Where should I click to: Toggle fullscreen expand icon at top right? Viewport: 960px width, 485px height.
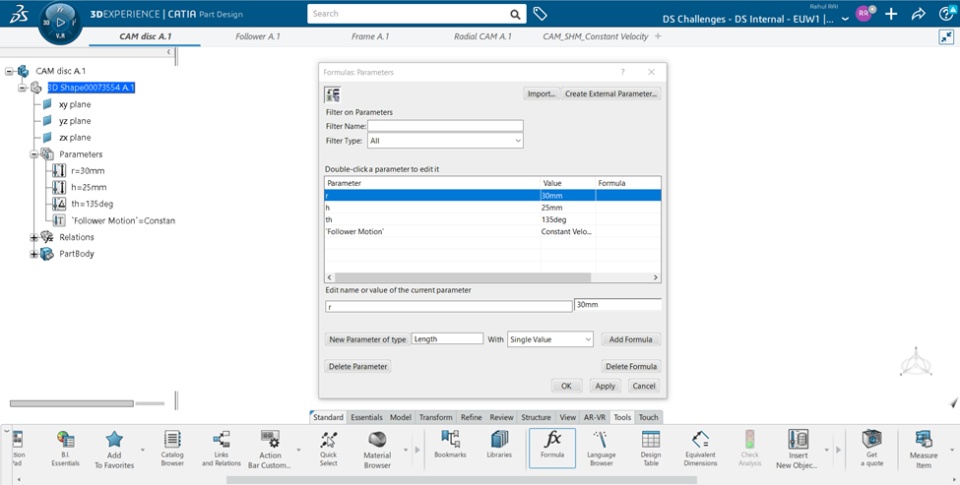click(947, 37)
